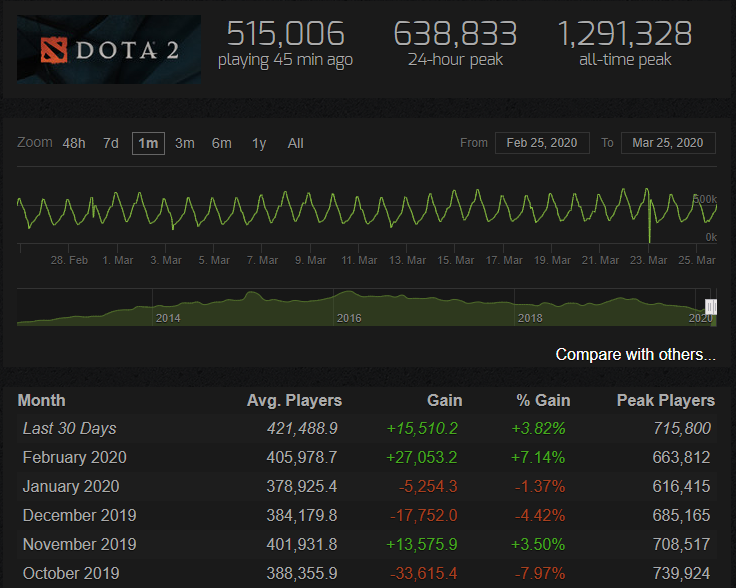Select the All zoom range

(295, 143)
